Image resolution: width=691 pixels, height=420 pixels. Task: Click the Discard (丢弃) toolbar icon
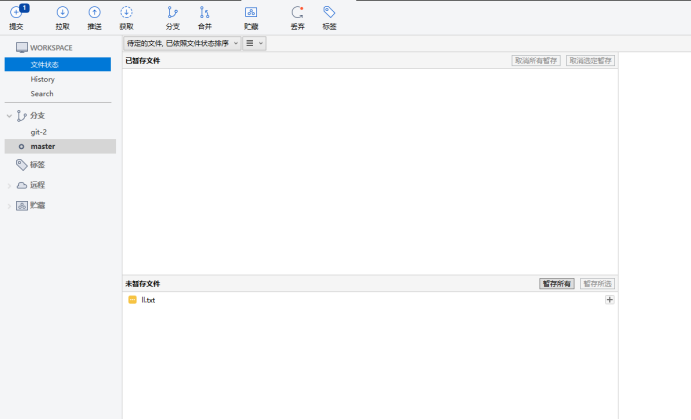(297, 12)
